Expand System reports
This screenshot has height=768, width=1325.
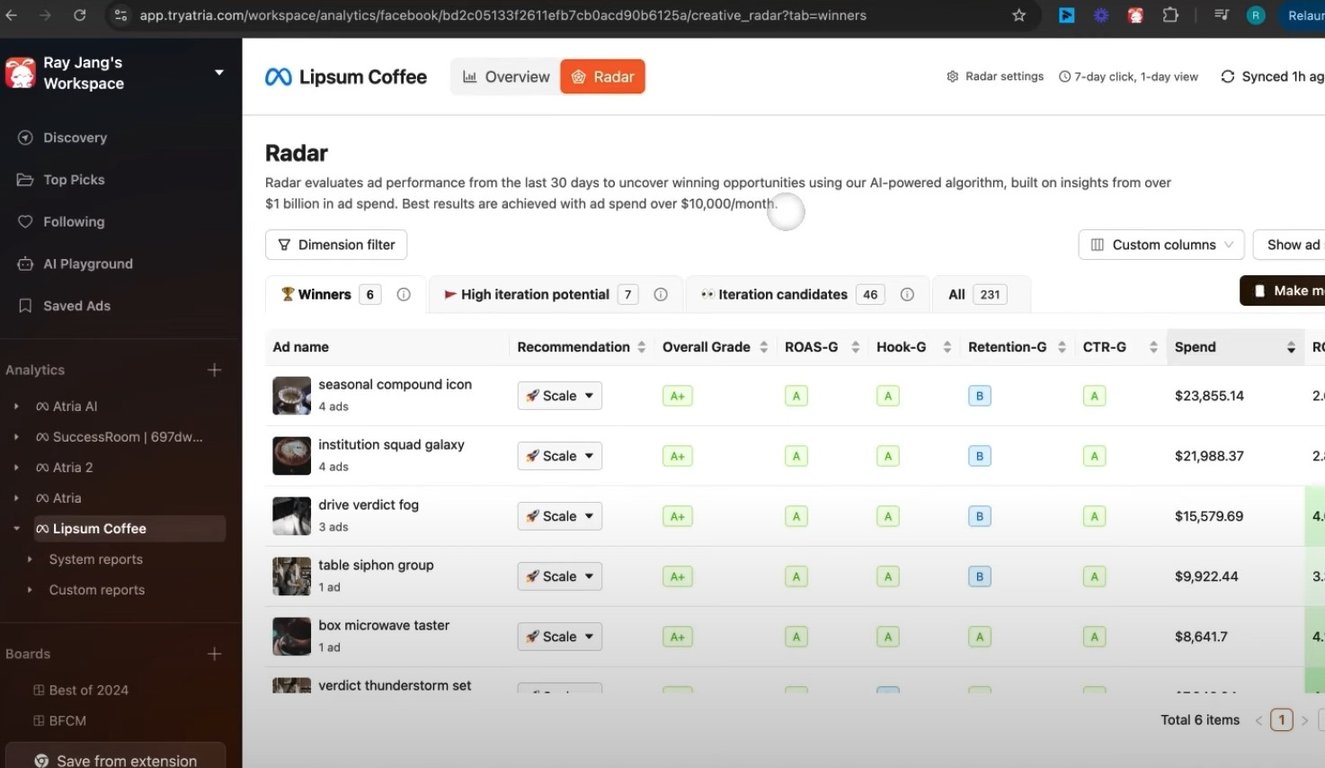30,559
